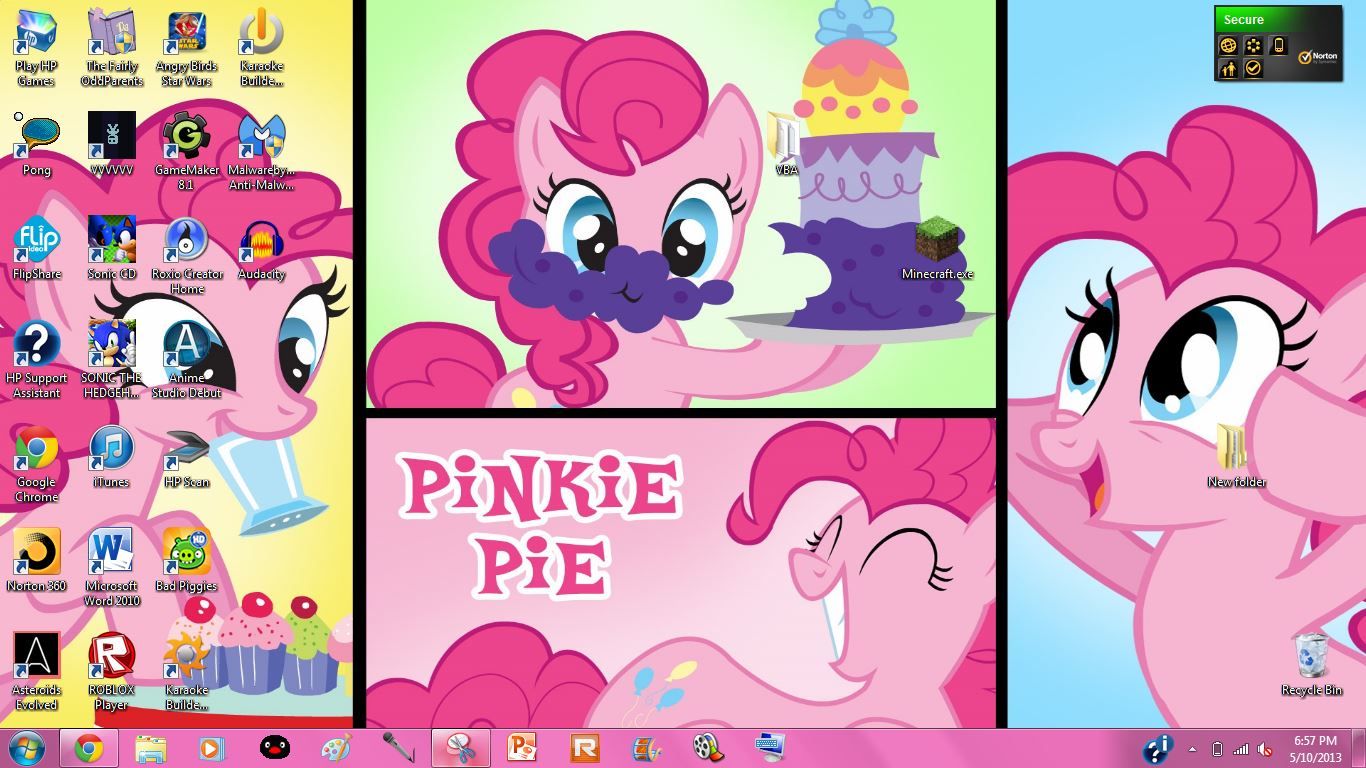Open ROBLOX from the taskbar
Image resolution: width=1366 pixels, height=768 pixels.
tap(583, 747)
